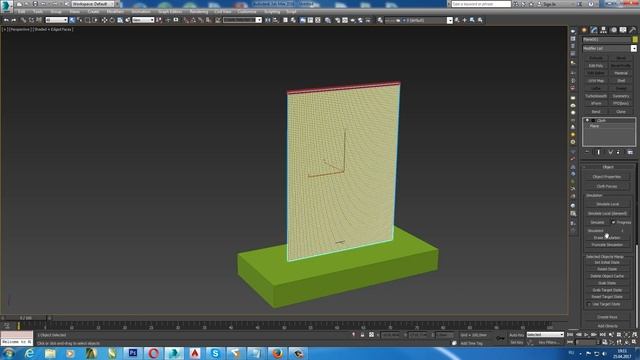Click Play Animation button
The height and width of the screenshot is (360, 640).
[586, 335]
